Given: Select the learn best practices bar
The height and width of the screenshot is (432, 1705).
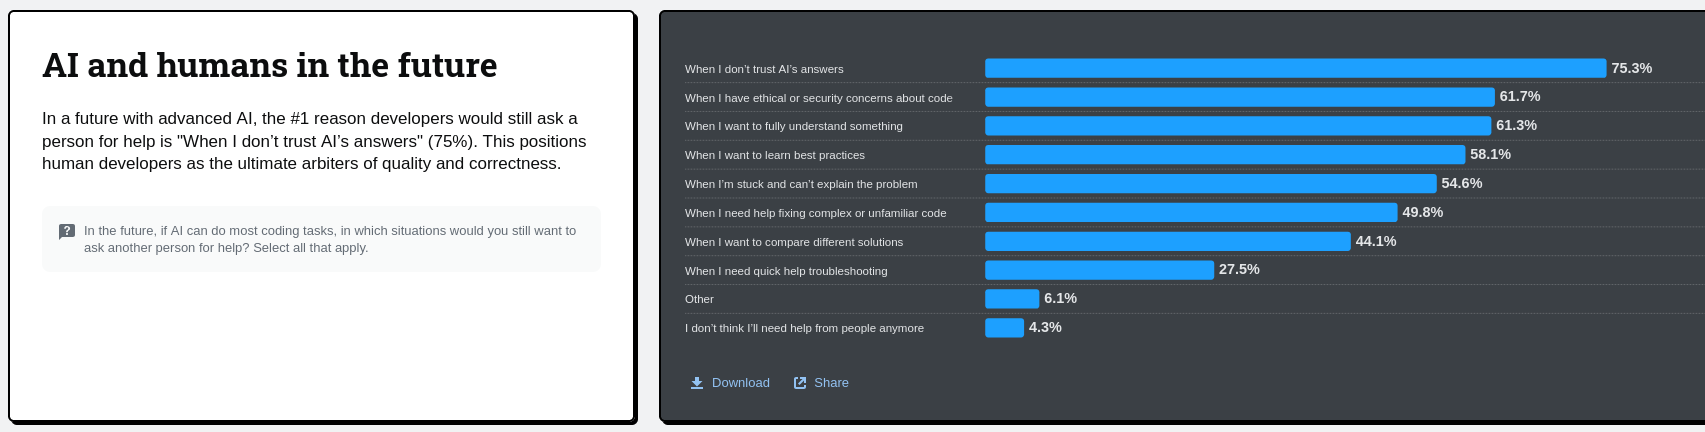Looking at the screenshot, I should point(1224,155).
